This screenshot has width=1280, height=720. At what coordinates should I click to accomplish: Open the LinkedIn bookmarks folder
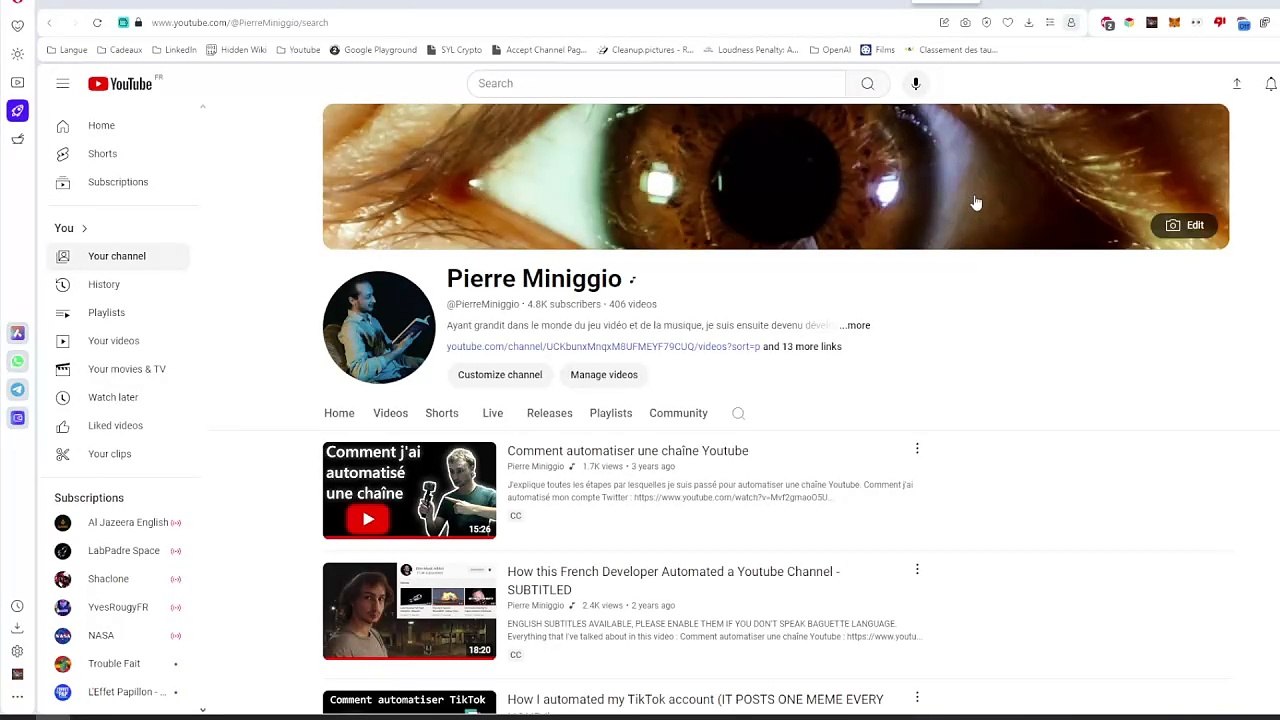point(174,50)
